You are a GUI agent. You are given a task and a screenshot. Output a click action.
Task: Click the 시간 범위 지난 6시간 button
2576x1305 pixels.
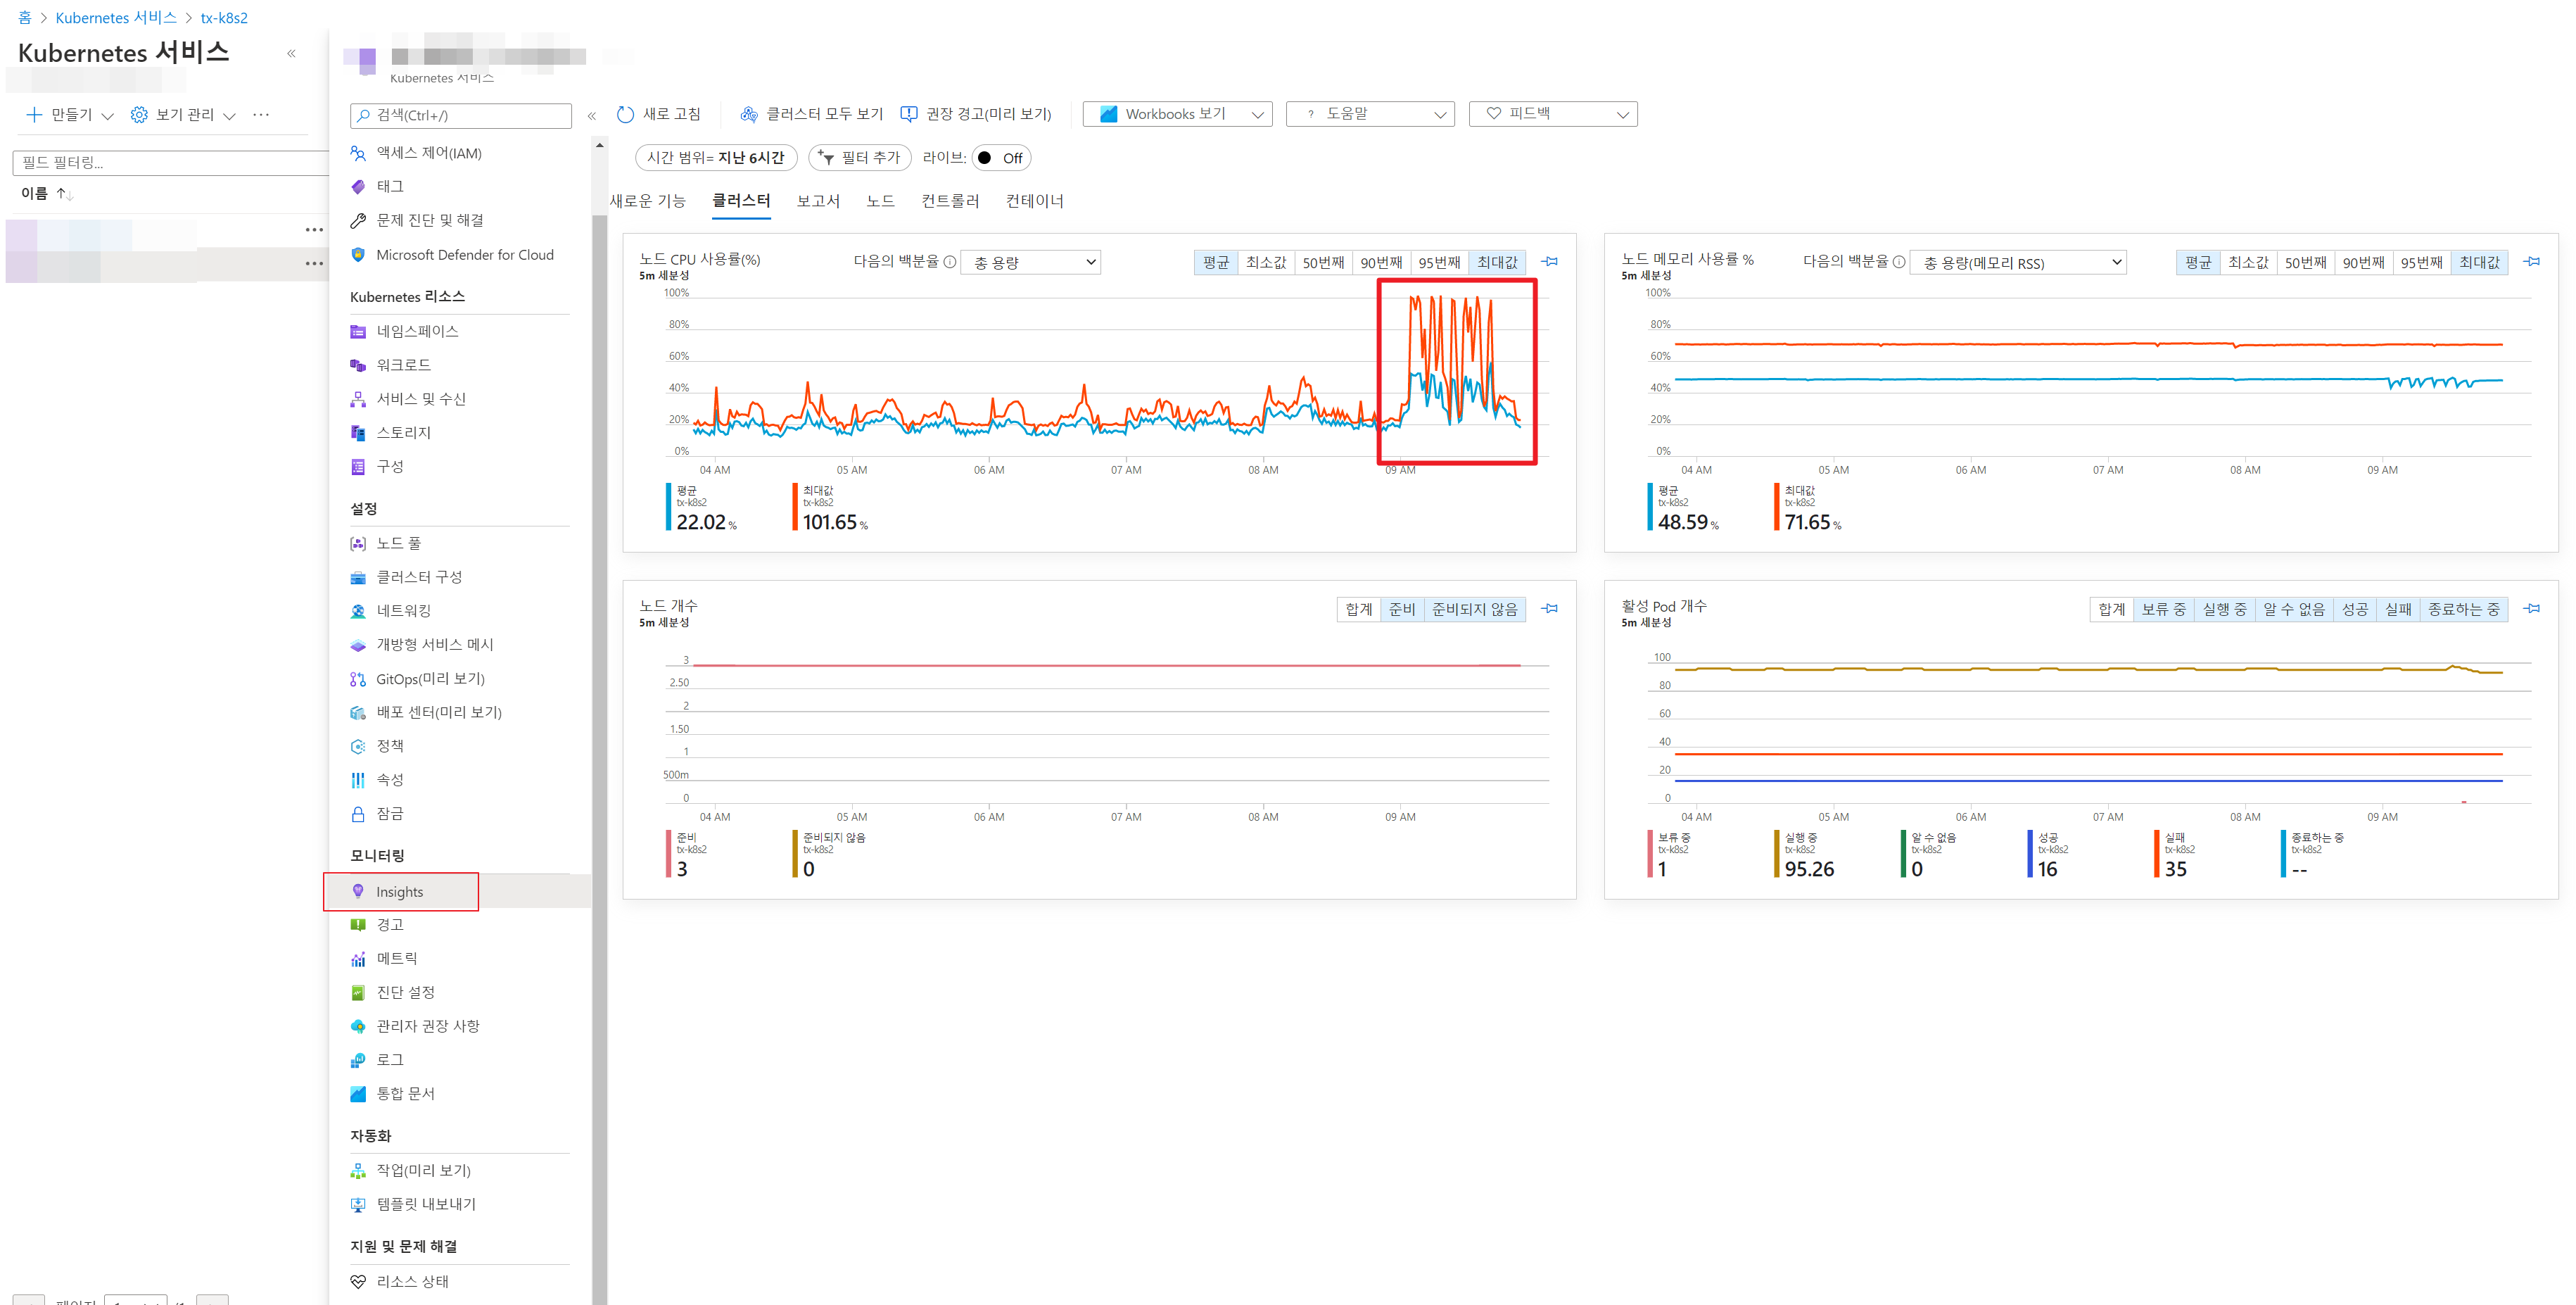click(x=715, y=158)
